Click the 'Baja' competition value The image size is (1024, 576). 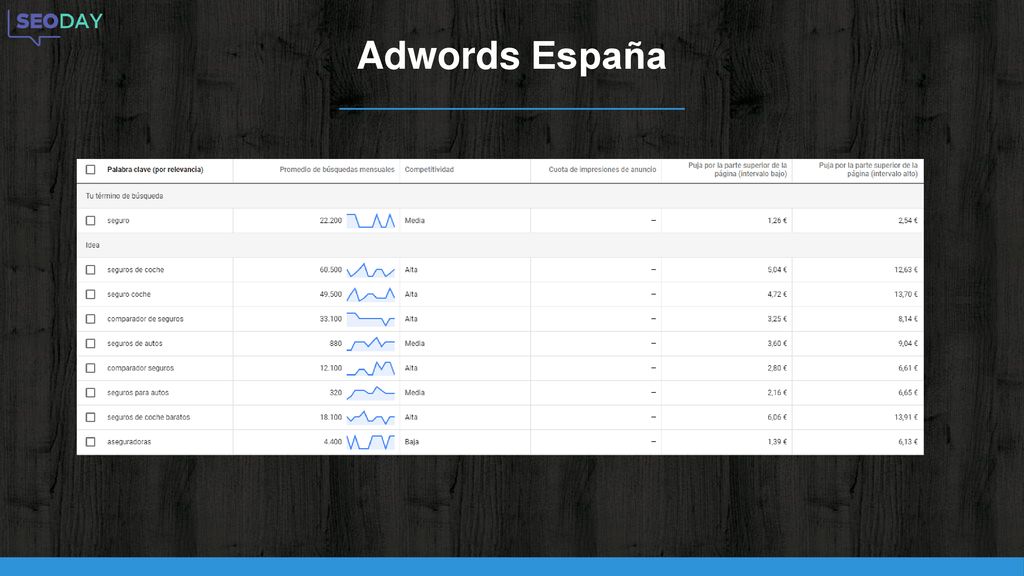[x=411, y=442]
